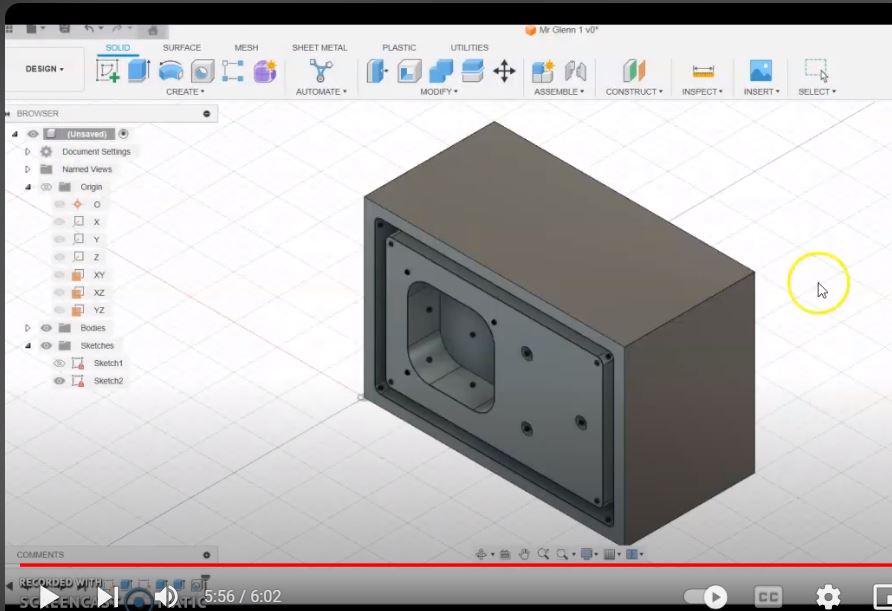Image resolution: width=892 pixels, height=611 pixels.
Task: Select the Extrude tool
Action: [x=139, y=71]
